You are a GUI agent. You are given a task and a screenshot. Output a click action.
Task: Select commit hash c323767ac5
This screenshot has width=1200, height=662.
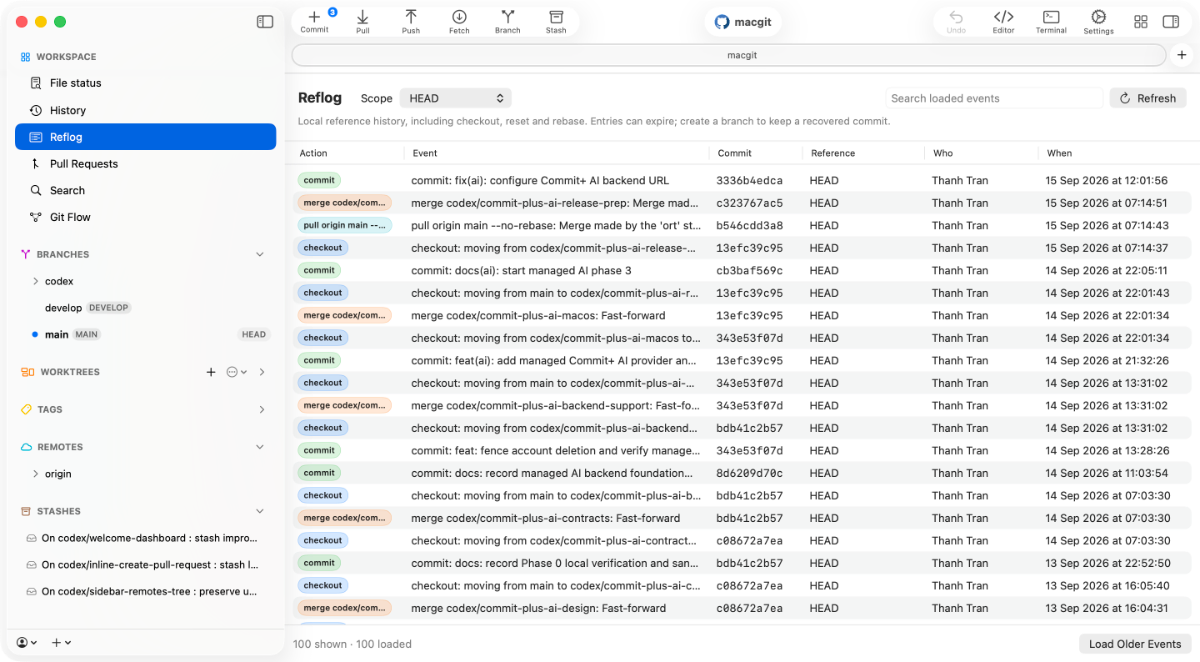point(750,203)
